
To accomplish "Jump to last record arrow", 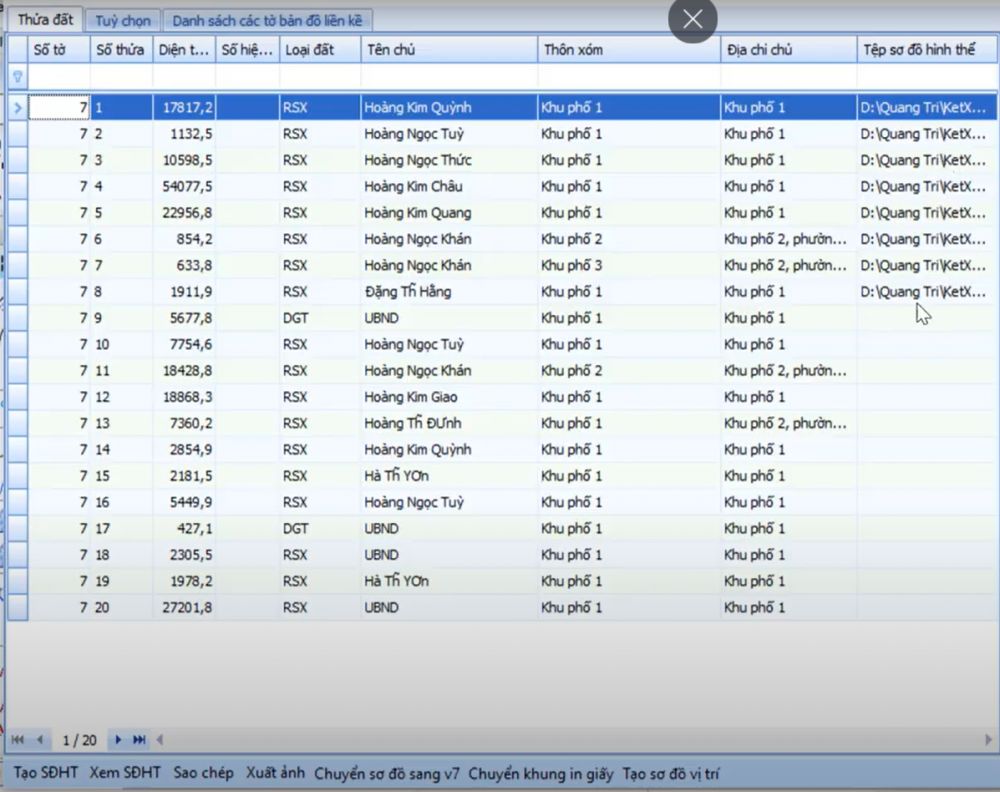I will (139, 740).
